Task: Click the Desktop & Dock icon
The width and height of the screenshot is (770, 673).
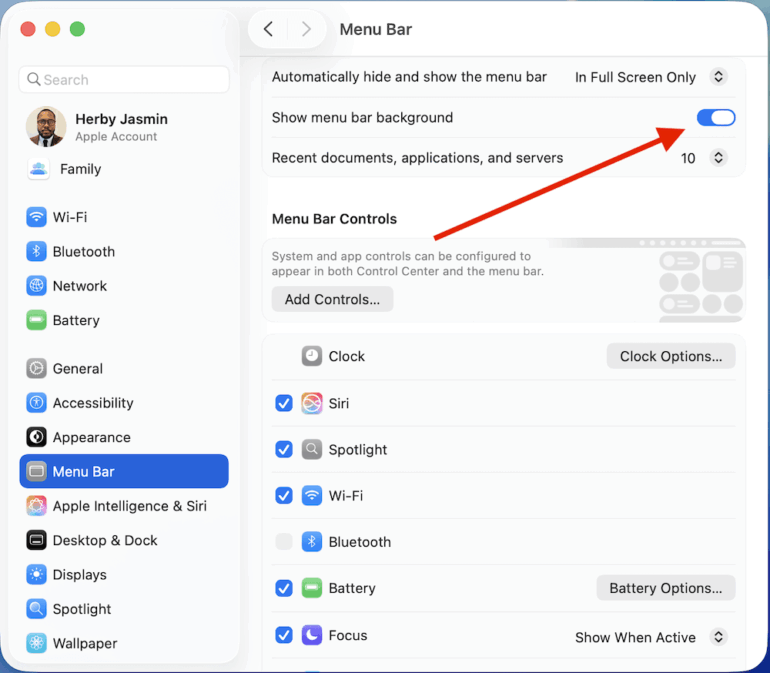Action: pyautogui.click(x=36, y=540)
